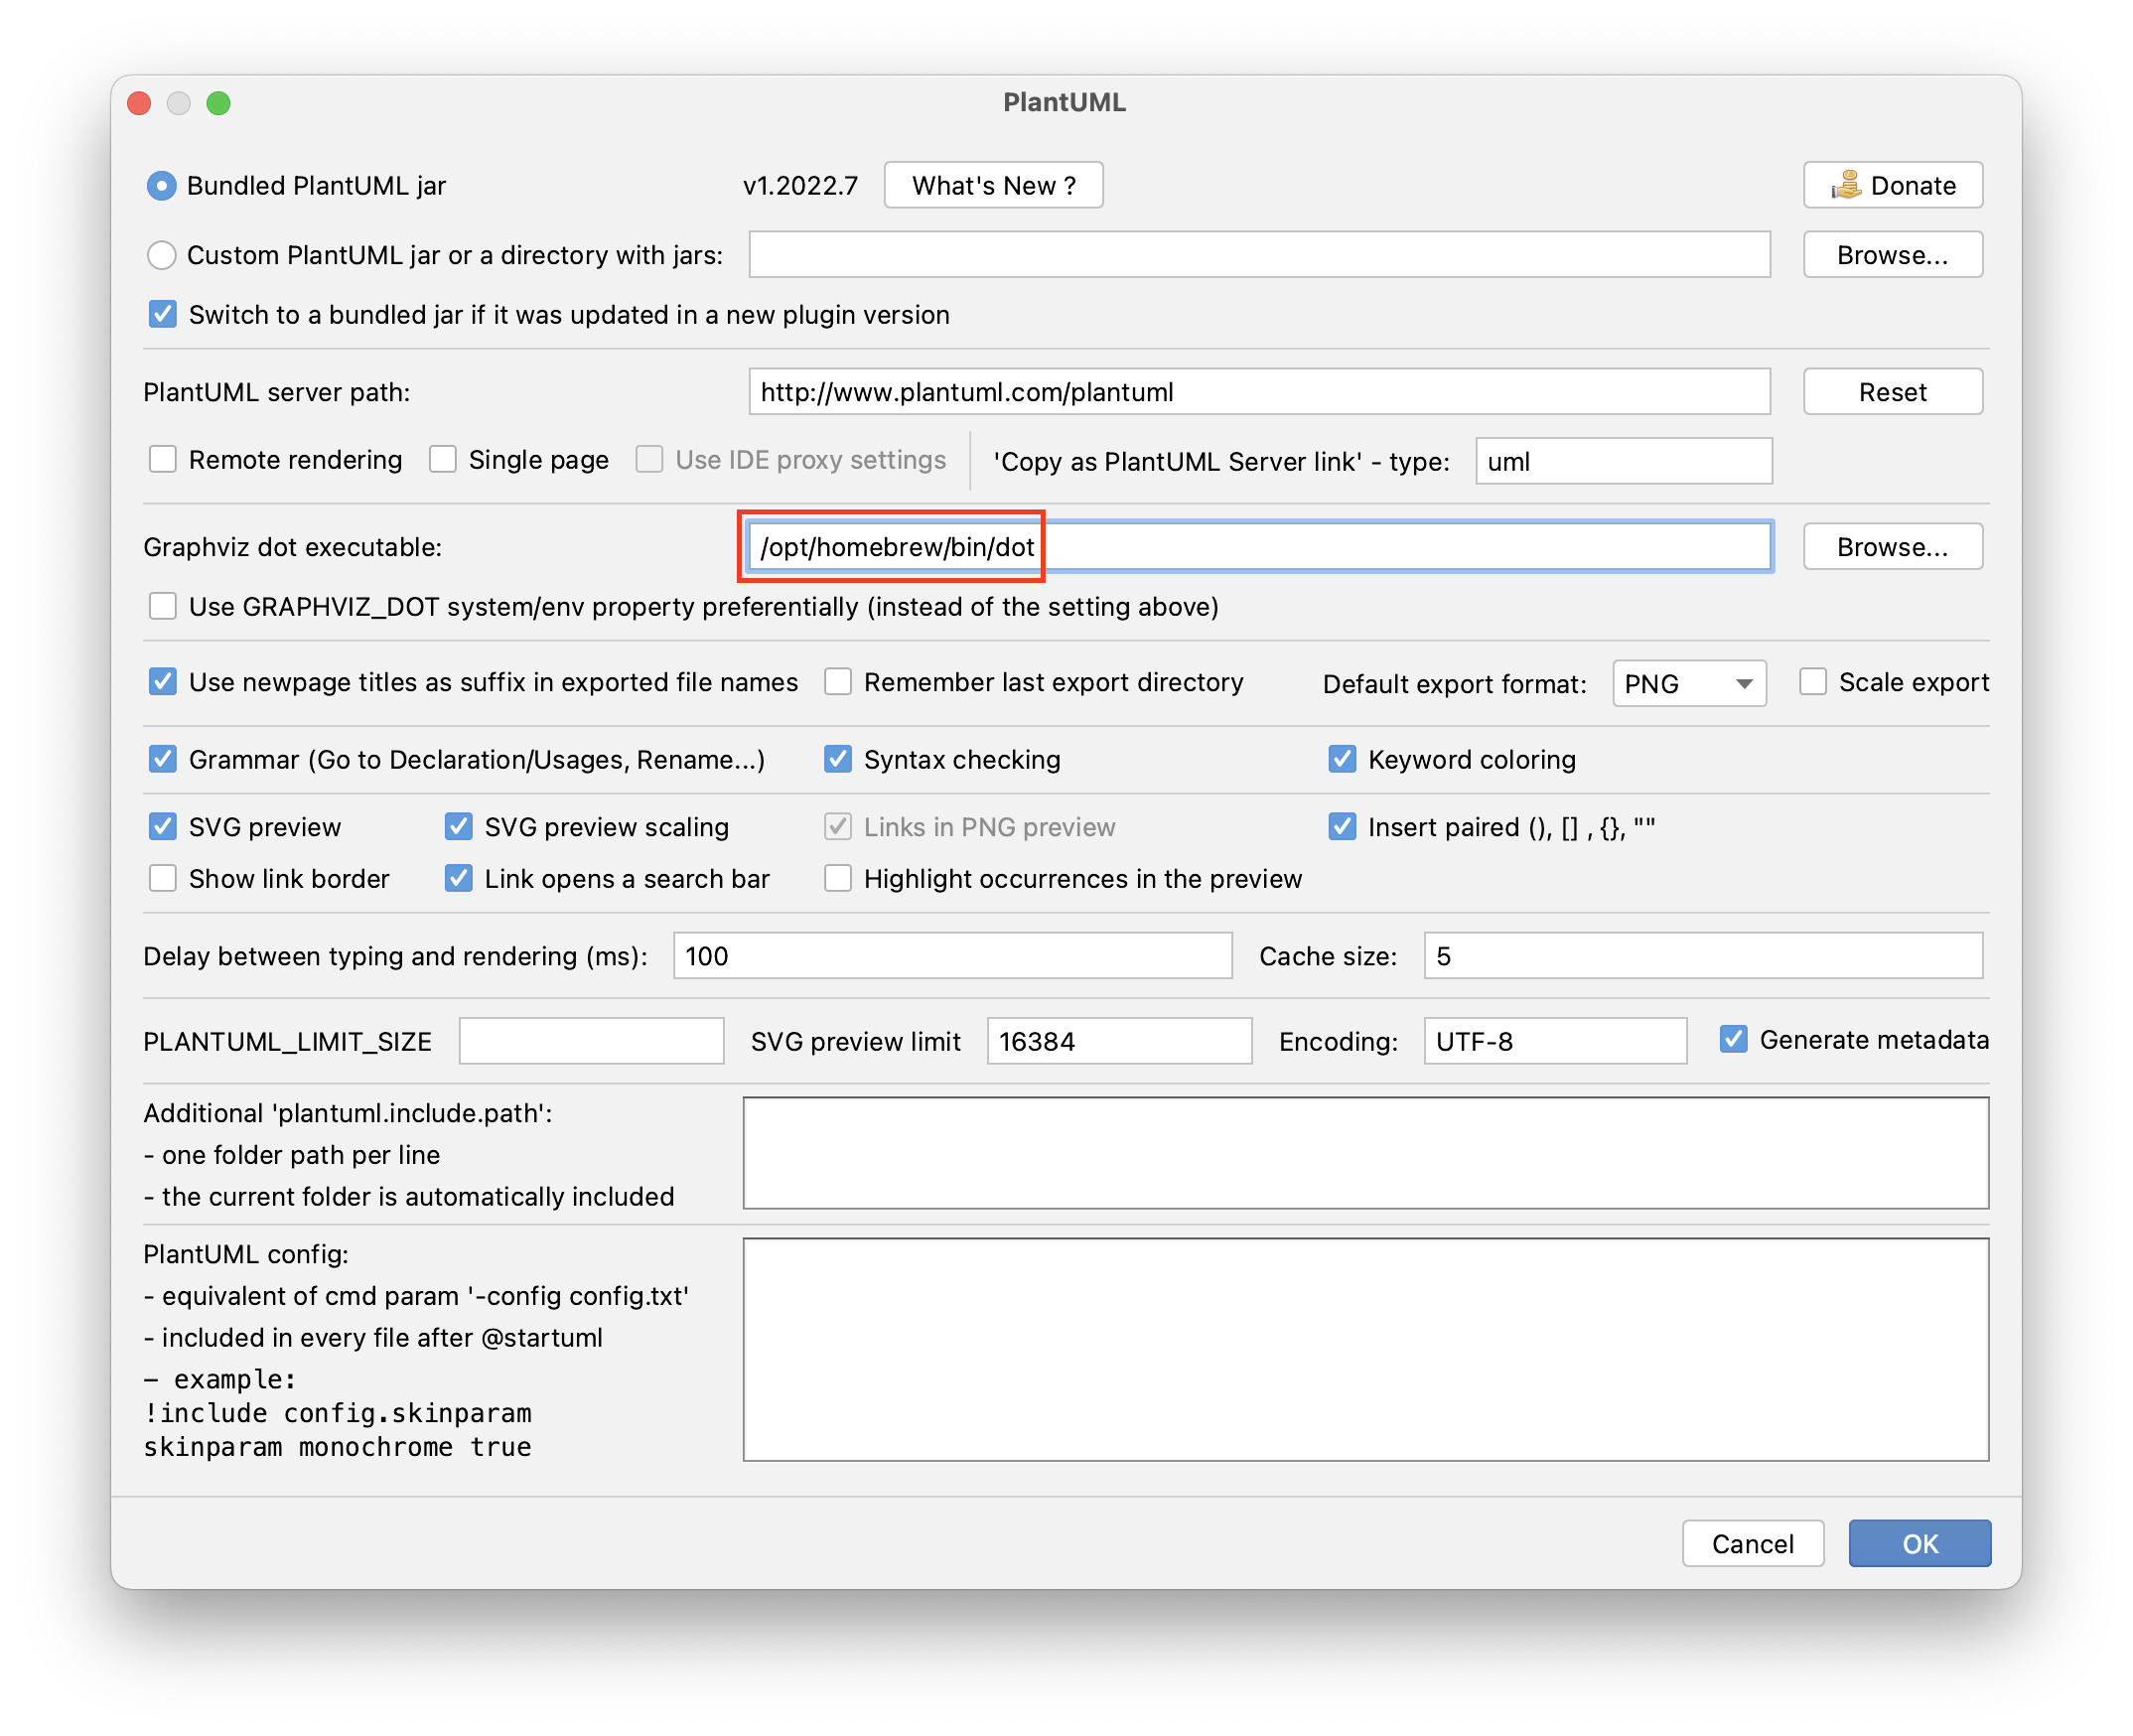Image resolution: width=2133 pixels, height=1736 pixels.
Task: Click the Cache size field
Action: pyautogui.click(x=1702, y=956)
